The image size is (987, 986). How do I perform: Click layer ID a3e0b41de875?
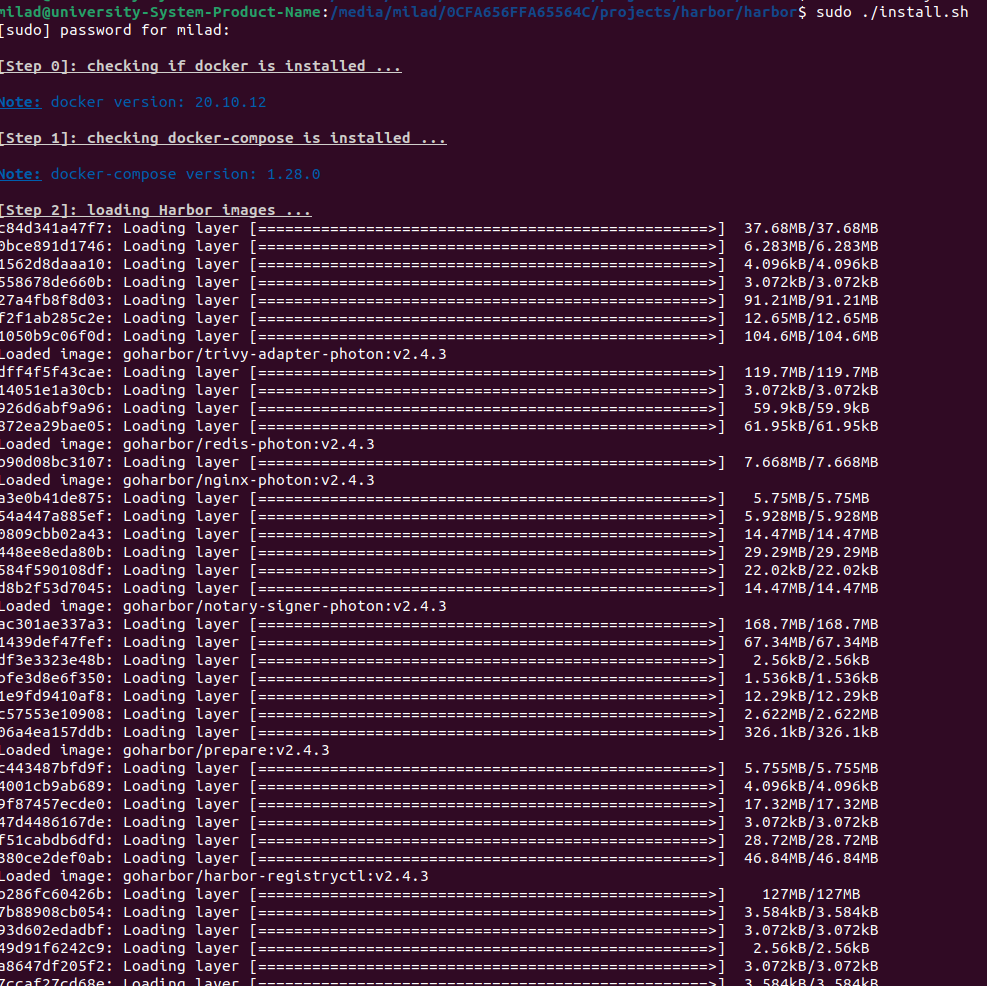coord(54,498)
